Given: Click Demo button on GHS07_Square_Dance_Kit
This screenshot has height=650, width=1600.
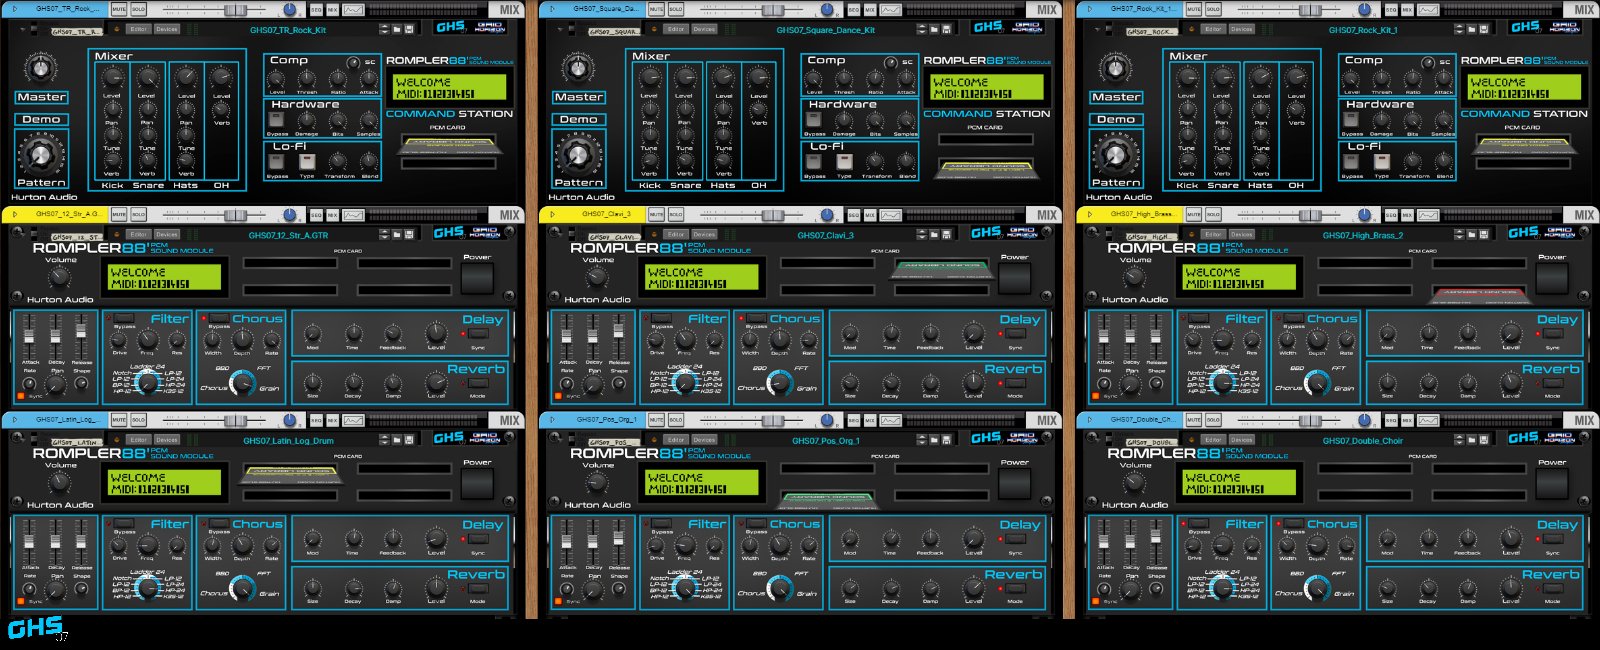Looking at the screenshot, I should click(578, 119).
